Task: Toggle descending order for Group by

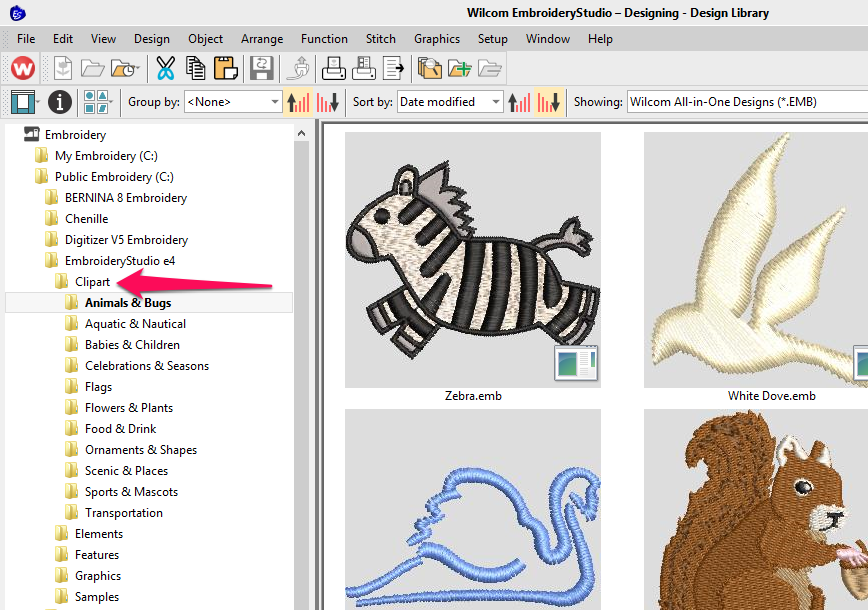Action: [x=328, y=102]
